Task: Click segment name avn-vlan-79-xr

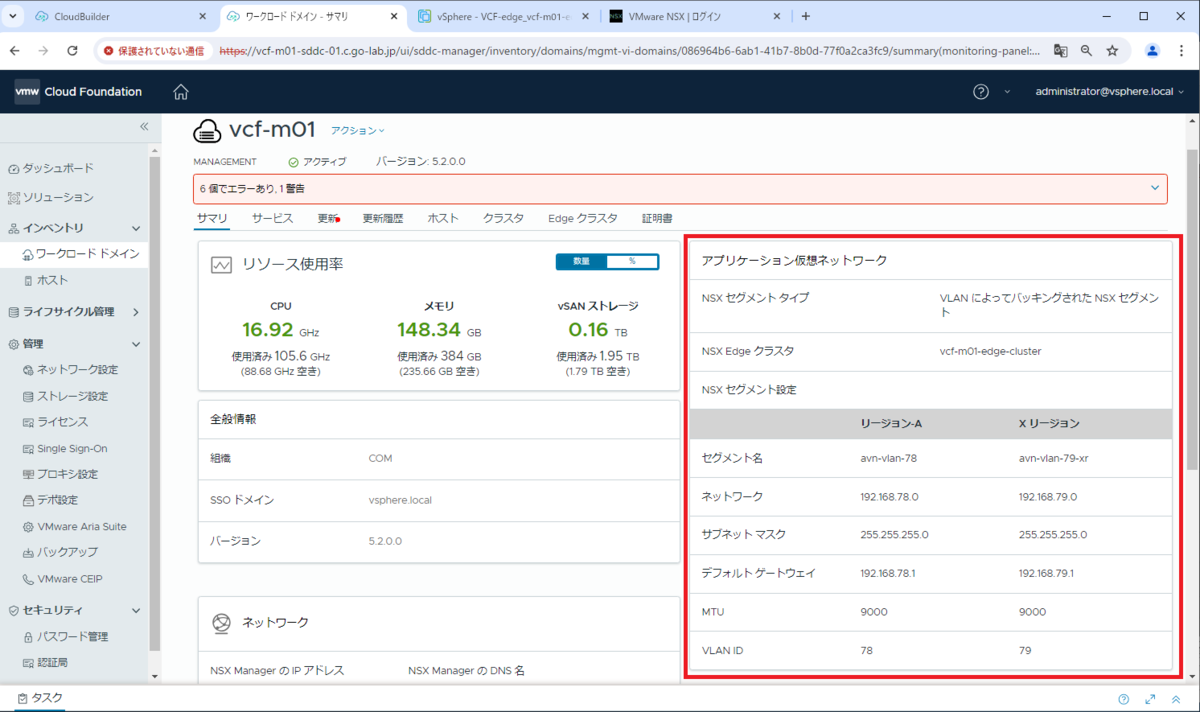Action: coord(1054,457)
